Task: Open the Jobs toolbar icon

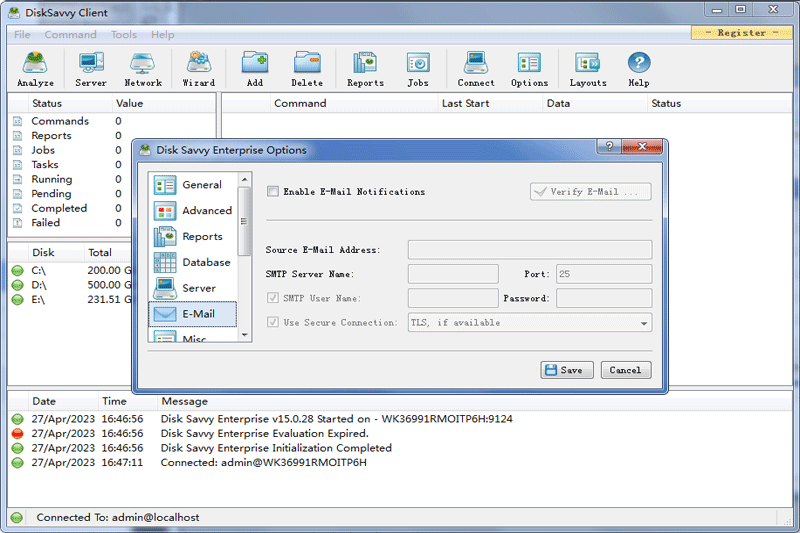Action: (418, 69)
